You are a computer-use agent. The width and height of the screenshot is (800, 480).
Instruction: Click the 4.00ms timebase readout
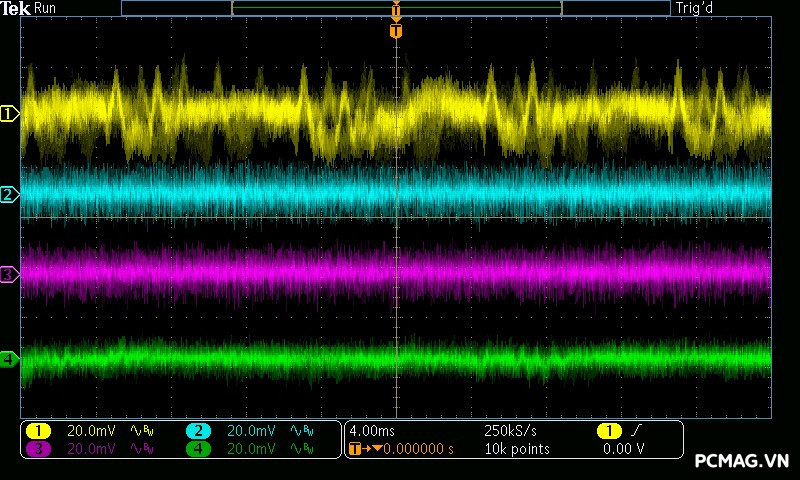pyautogui.click(x=374, y=430)
